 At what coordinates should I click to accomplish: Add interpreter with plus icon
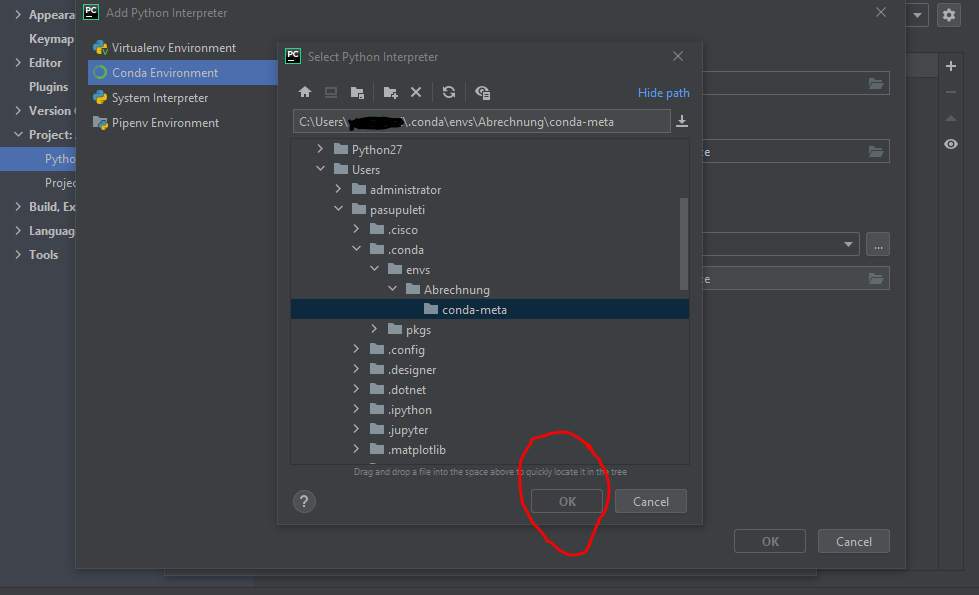click(x=951, y=66)
